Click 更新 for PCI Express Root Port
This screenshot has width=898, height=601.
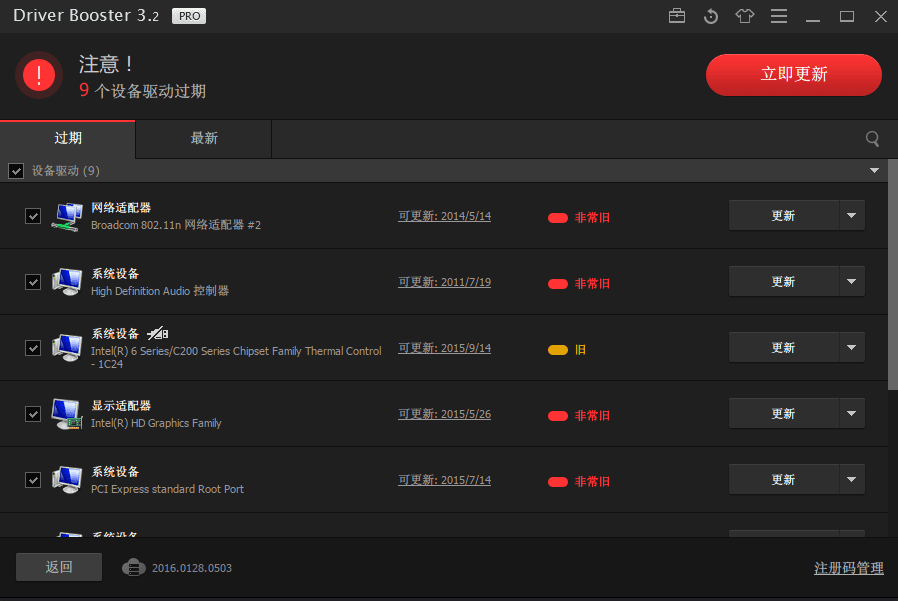point(783,479)
